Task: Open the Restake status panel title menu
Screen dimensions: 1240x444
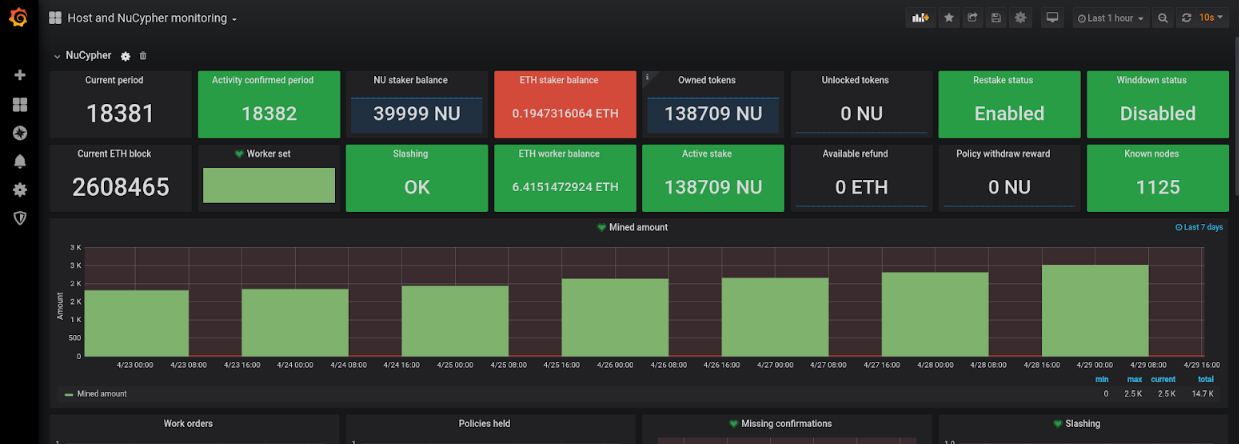Action: [x=1003, y=80]
